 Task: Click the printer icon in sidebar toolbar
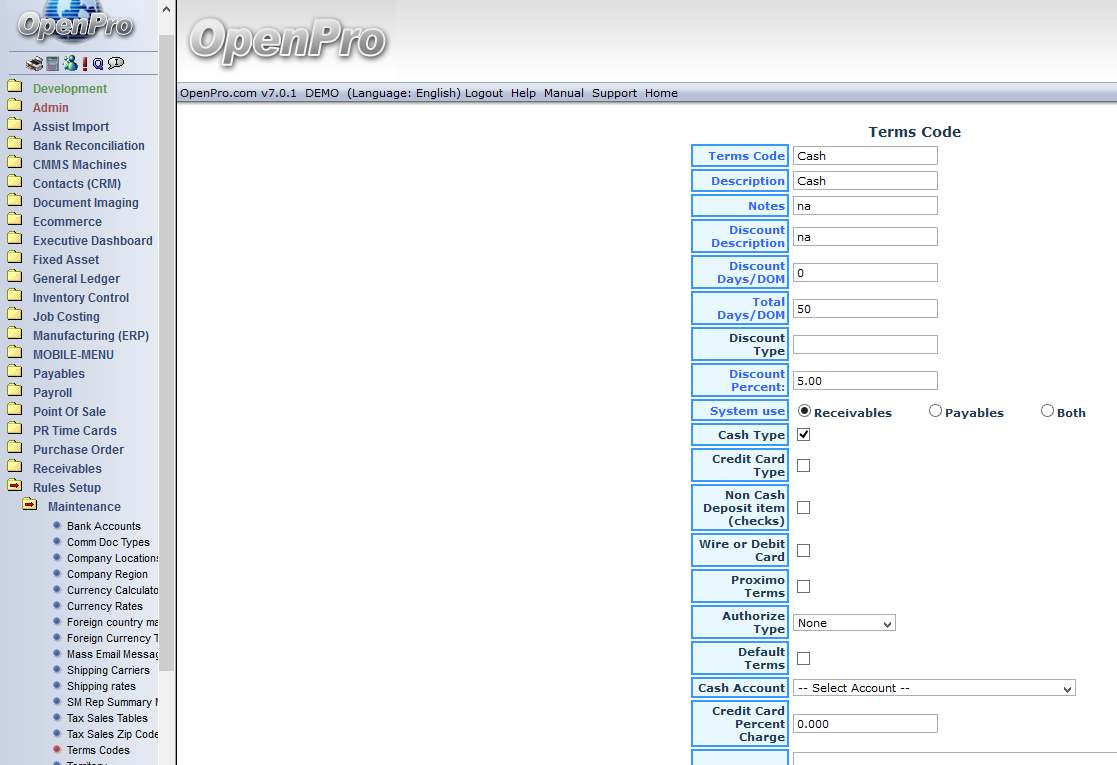(x=34, y=64)
